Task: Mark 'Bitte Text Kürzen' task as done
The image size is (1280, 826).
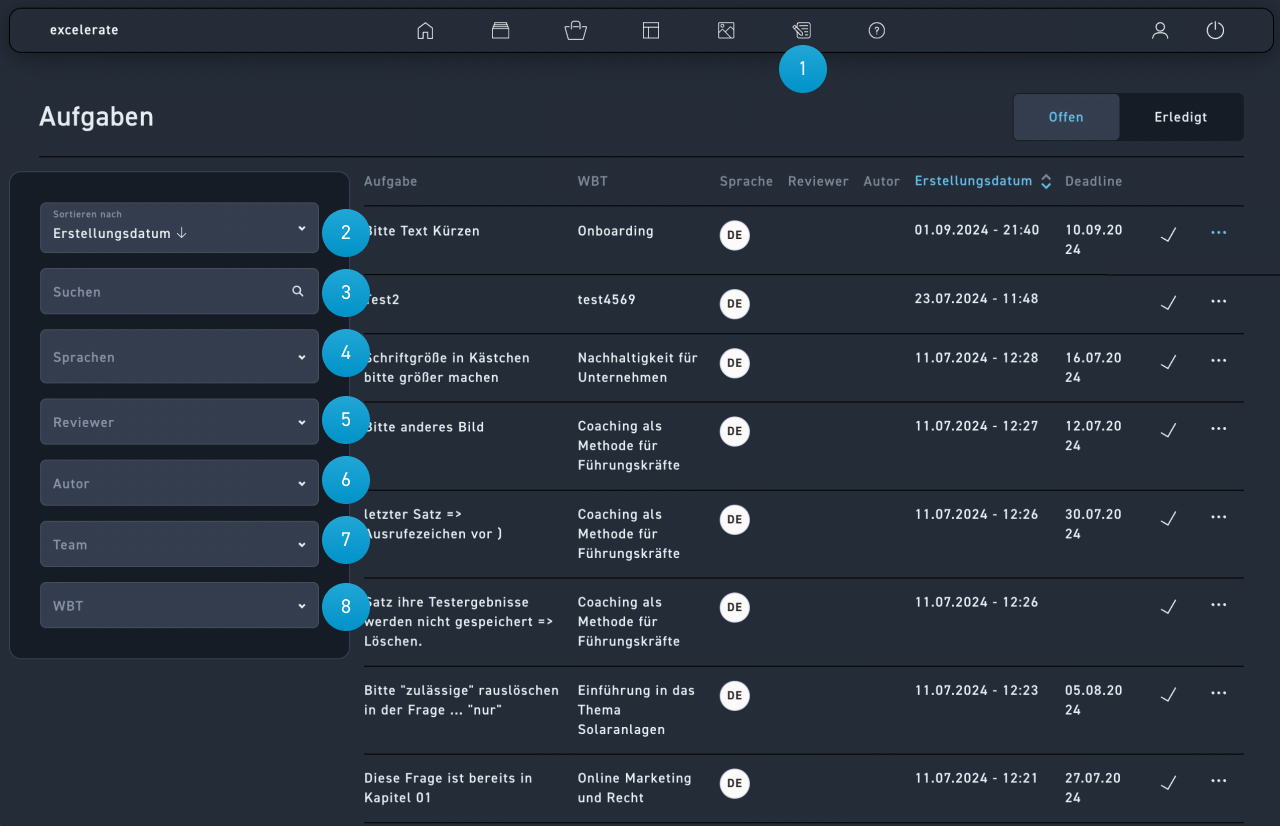Action: pyautogui.click(x=1167, y=234)
